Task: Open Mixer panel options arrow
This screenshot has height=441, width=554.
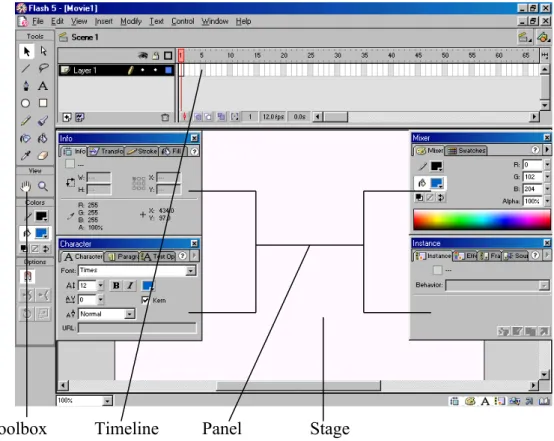Action: [x=547, y=150]
